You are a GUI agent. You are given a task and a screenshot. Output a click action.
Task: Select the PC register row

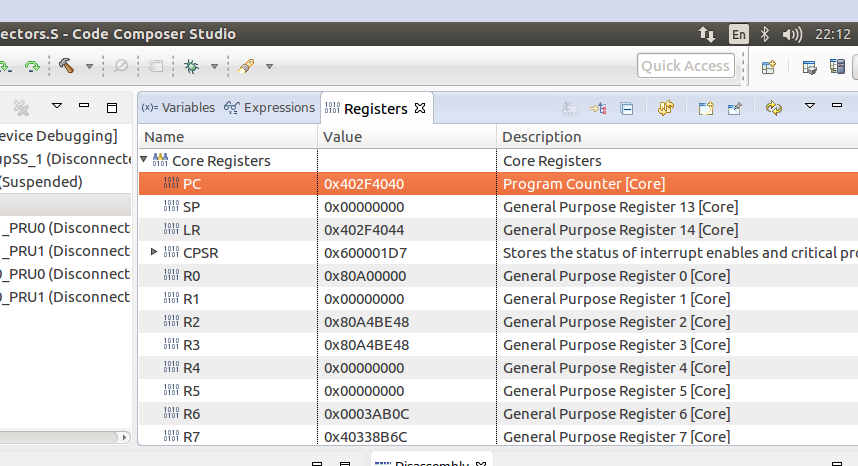(498, 184)
